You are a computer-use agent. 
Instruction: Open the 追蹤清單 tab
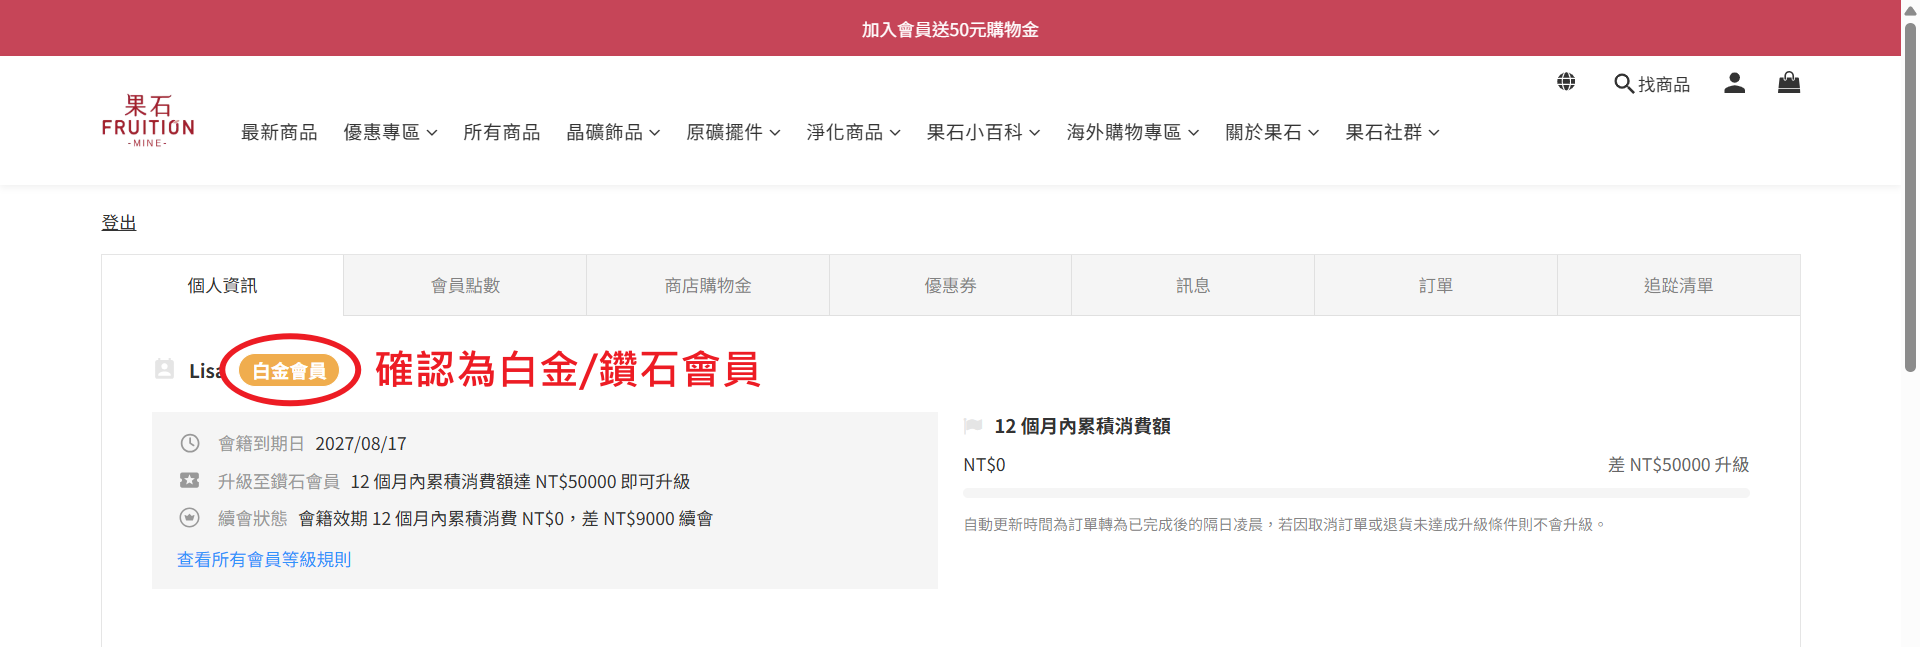(x=1679, y=285)
